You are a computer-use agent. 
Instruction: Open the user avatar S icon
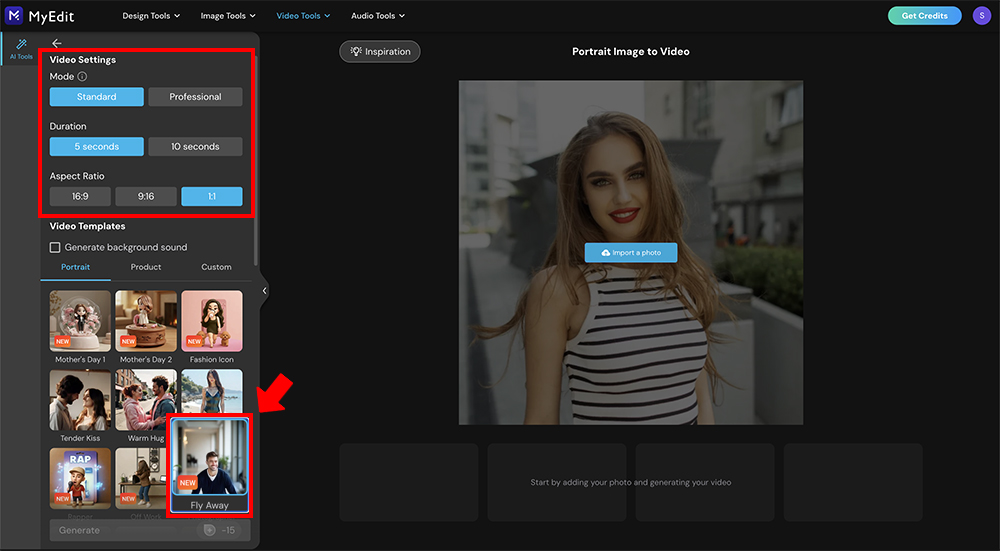(982, 15)
